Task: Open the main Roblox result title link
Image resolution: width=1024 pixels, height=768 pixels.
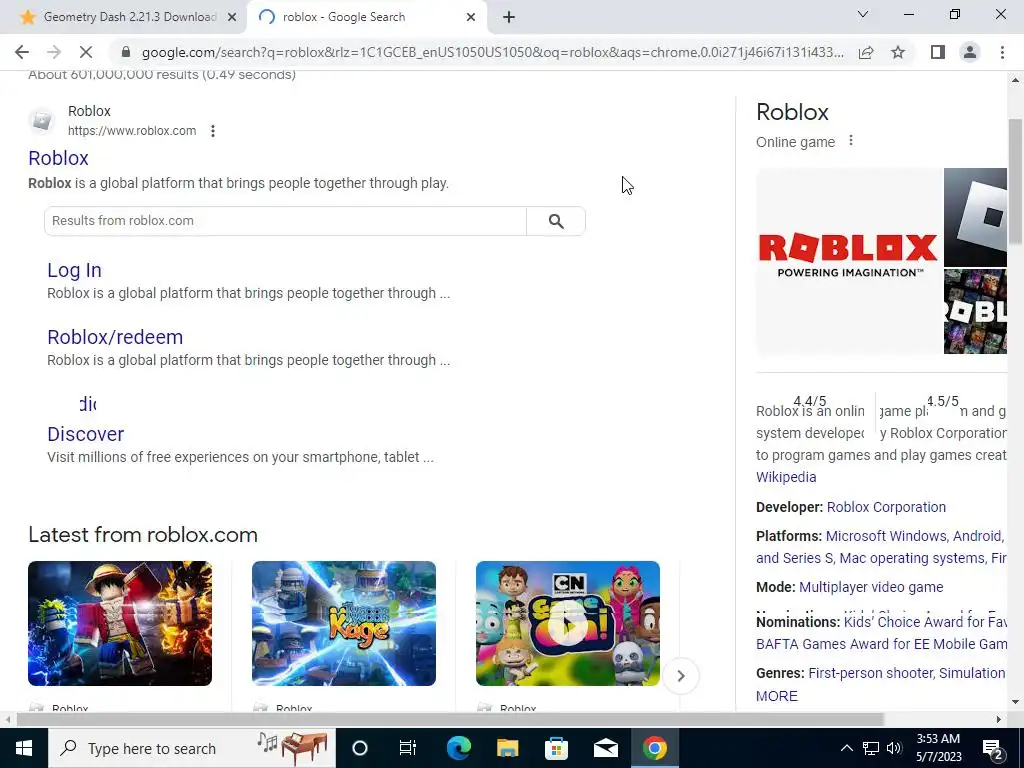Action: [58, 158]
